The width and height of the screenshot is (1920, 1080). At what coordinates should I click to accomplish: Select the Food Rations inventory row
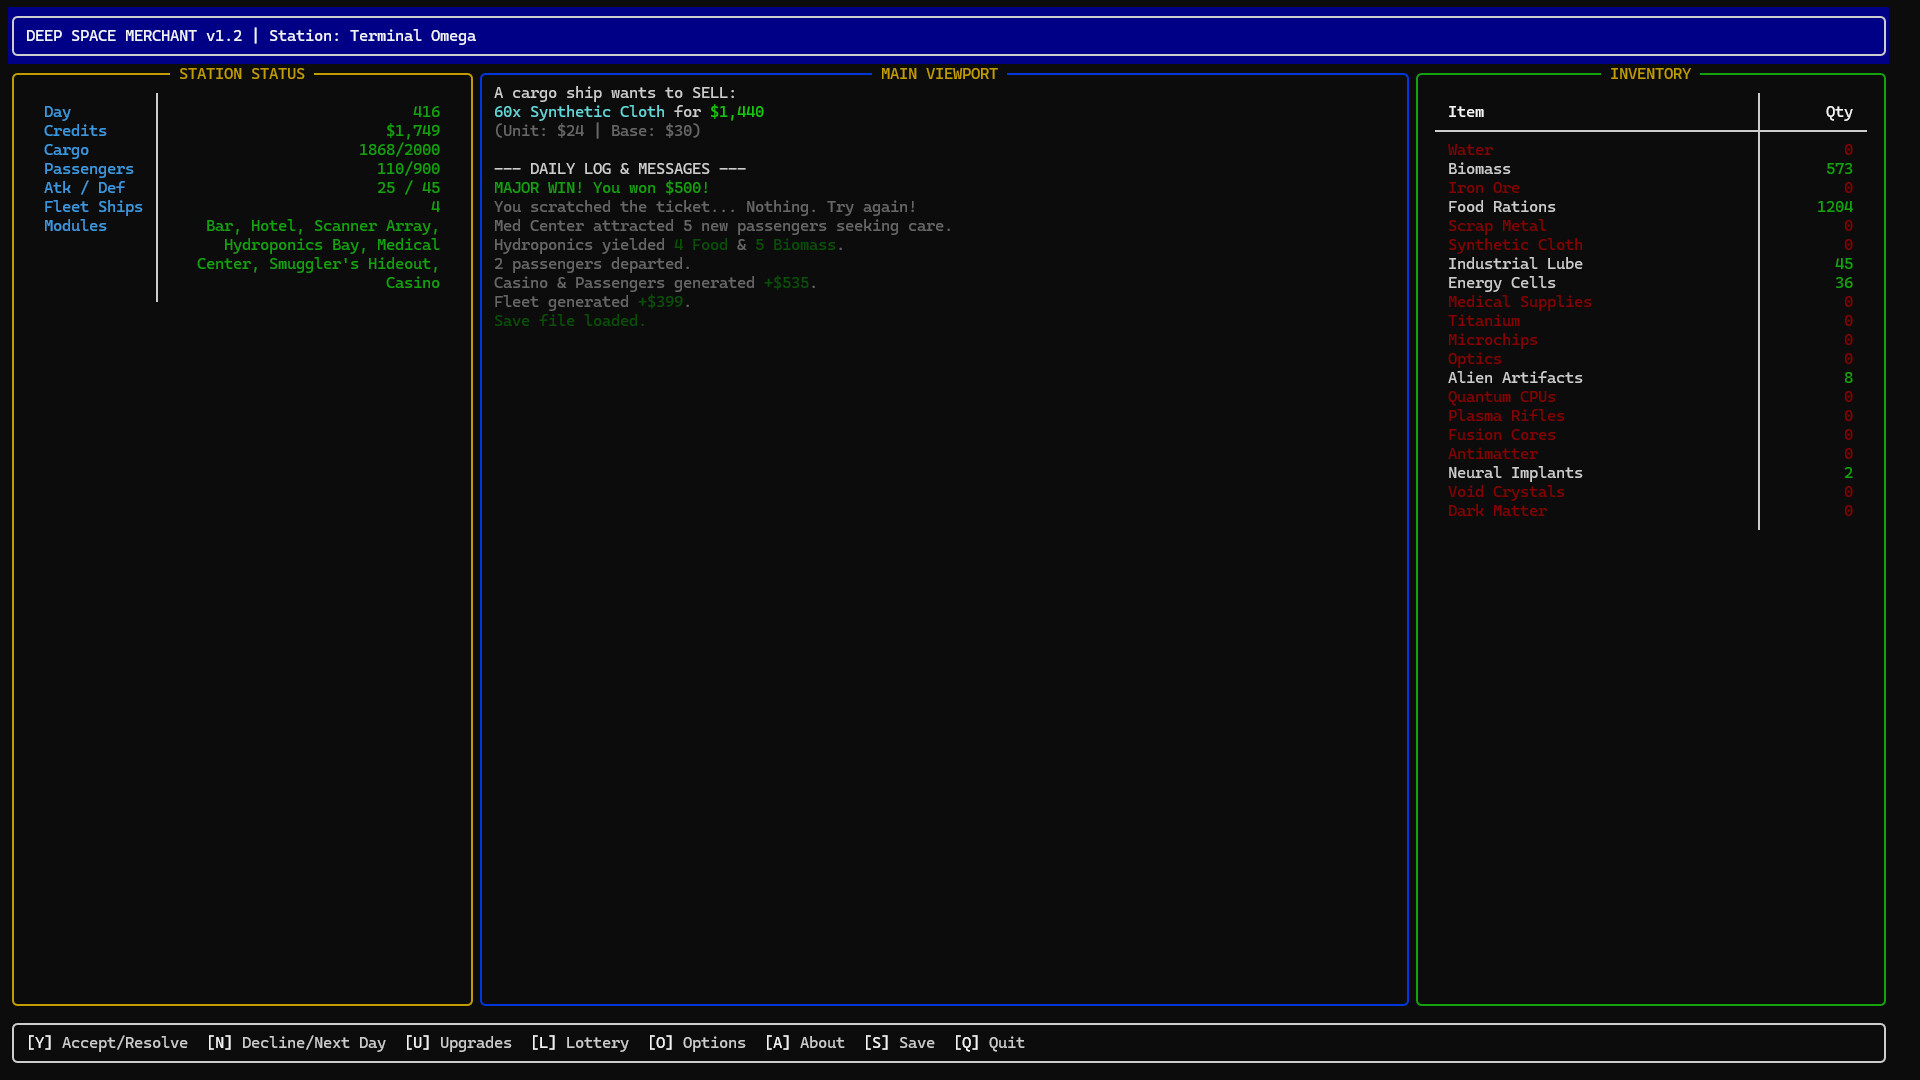[1501, 207]
